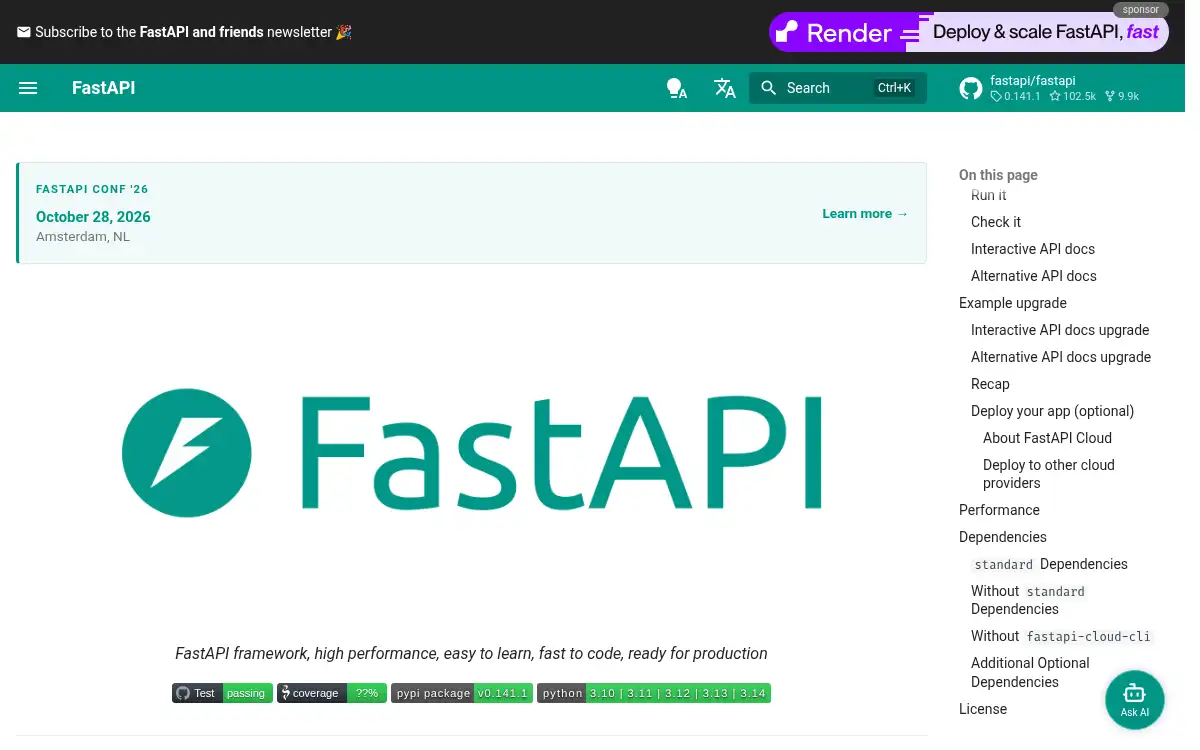
Task: Open the Render sponsor banner
Action: (969, 32)
